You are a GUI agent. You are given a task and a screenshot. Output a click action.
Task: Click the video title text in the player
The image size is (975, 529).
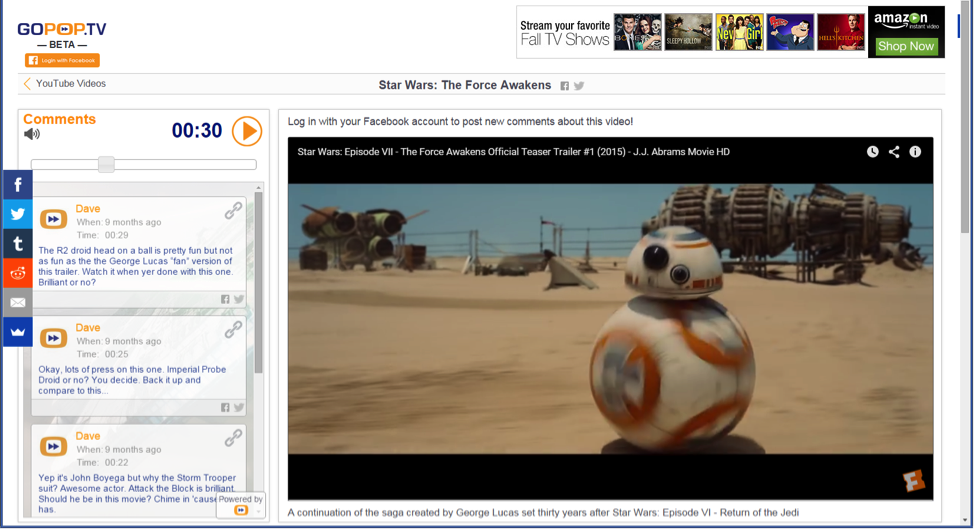pyautogui.click(x=514, y=152)
